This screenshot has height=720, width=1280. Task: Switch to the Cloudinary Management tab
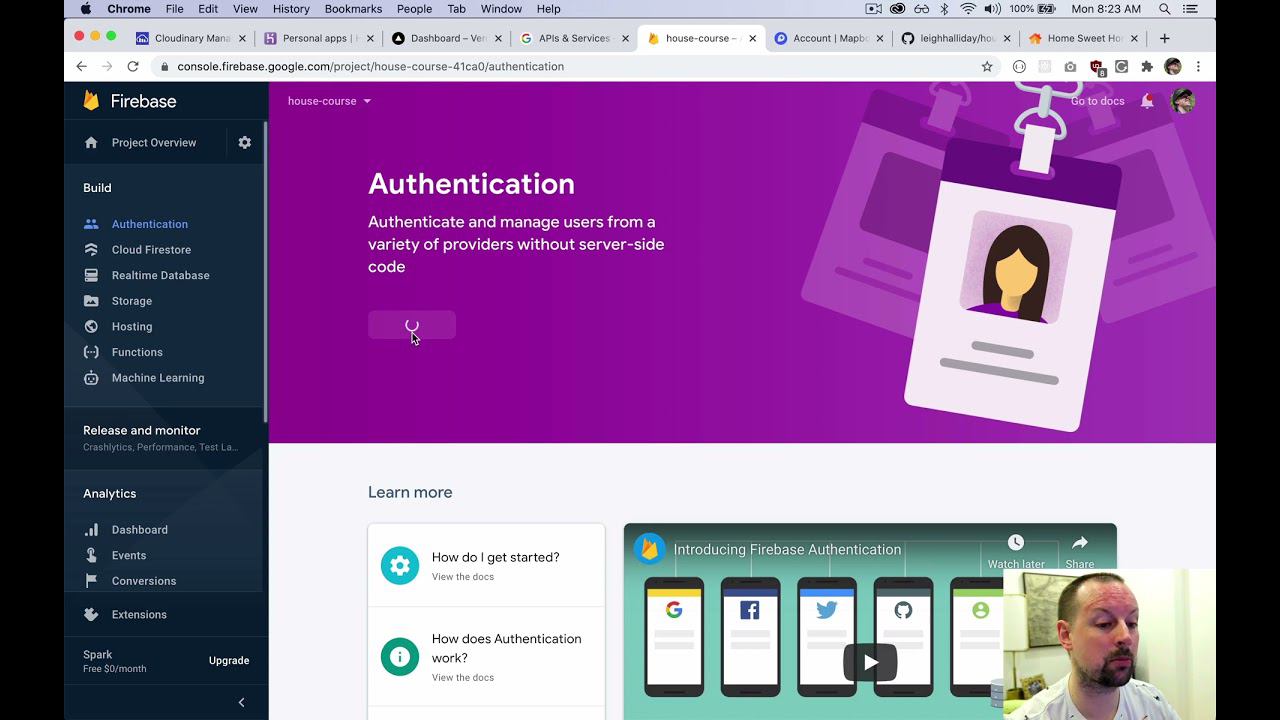coord(191,38)
